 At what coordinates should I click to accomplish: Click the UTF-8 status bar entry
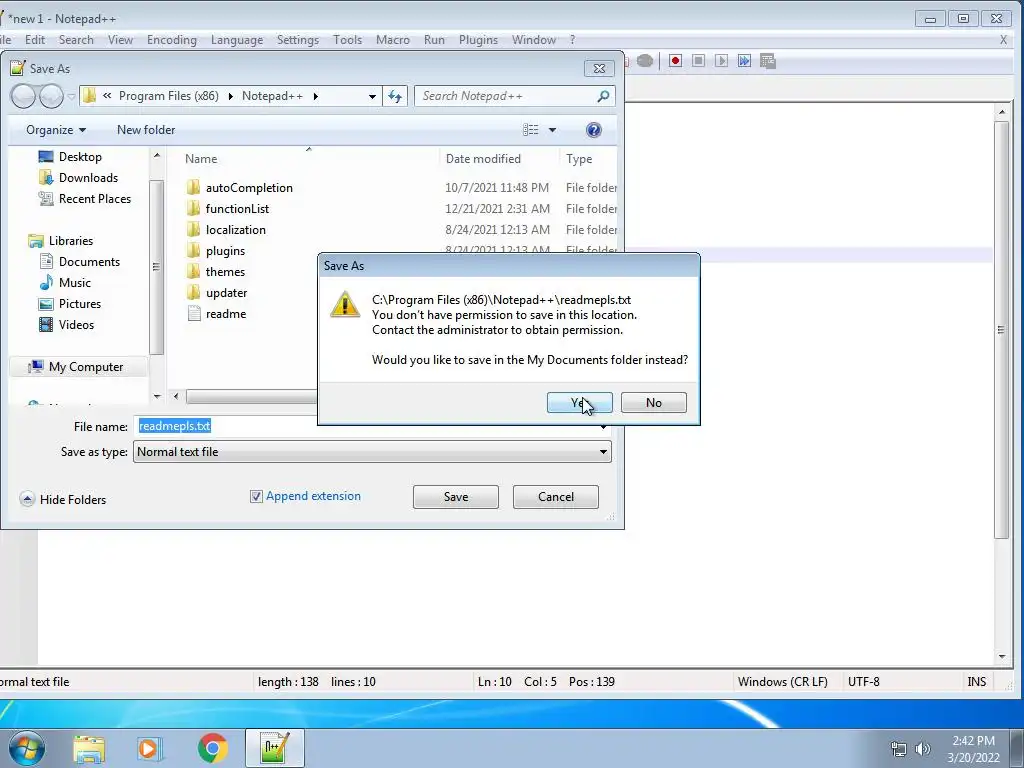863,682
